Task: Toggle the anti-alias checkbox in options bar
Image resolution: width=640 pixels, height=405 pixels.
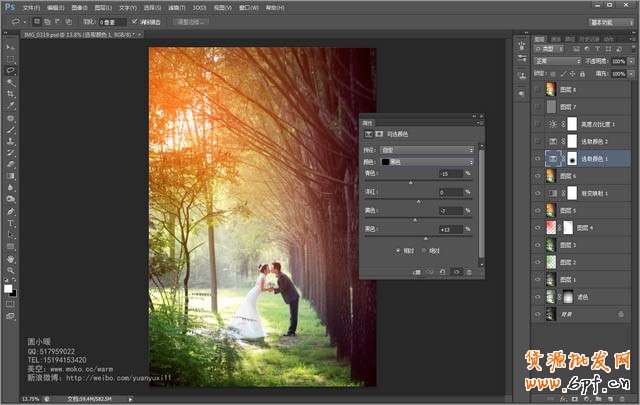Action: click(136, 20)
